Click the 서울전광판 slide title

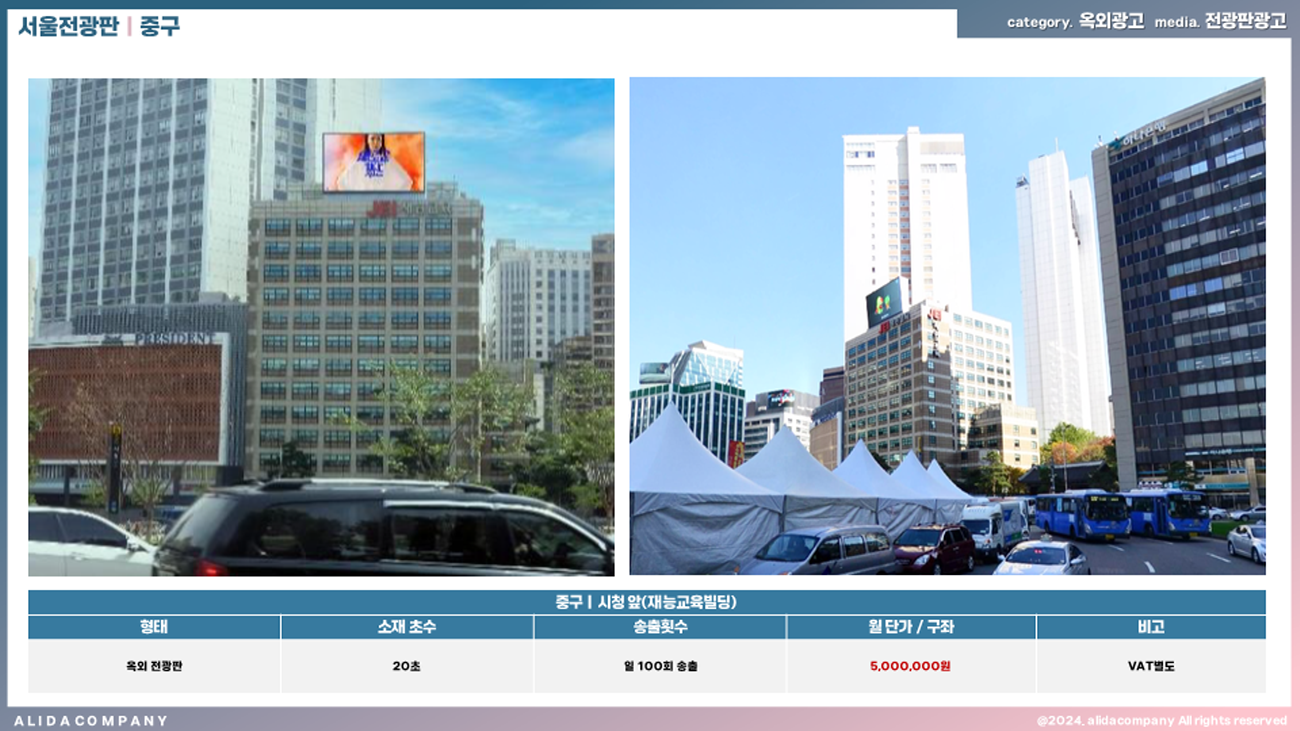tap(65, 26)
